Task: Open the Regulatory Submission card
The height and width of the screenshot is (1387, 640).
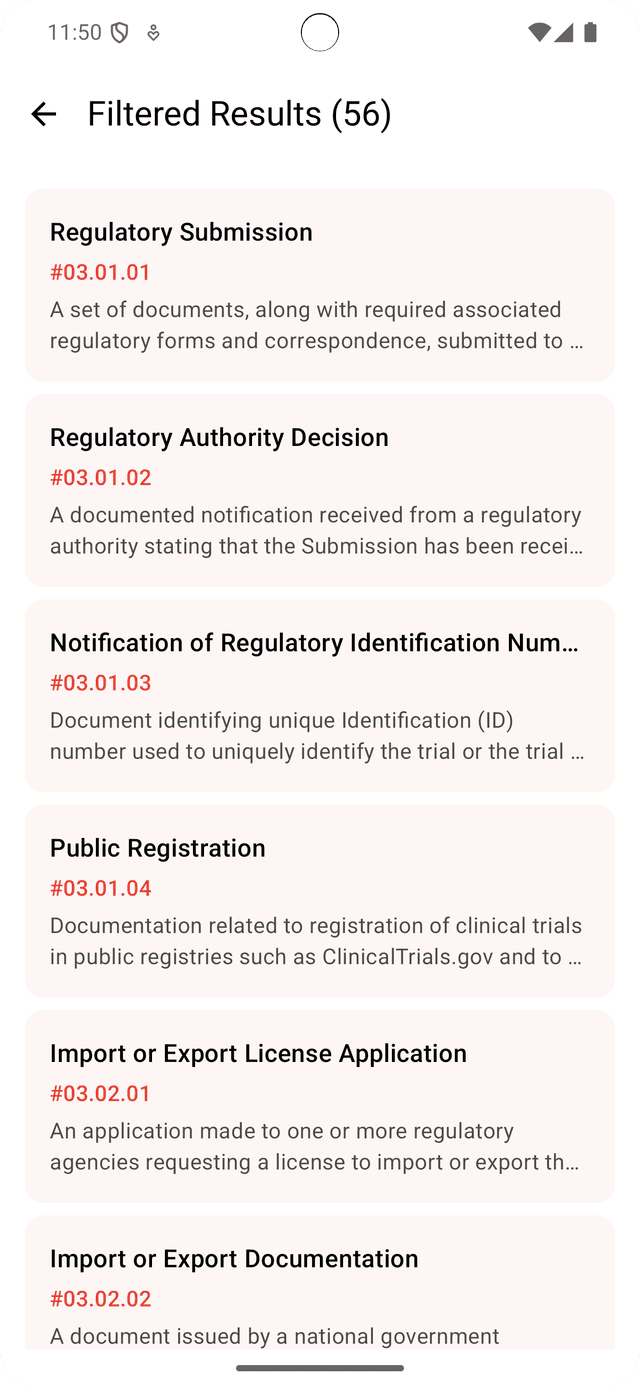Action: click(x=320, y=285)
